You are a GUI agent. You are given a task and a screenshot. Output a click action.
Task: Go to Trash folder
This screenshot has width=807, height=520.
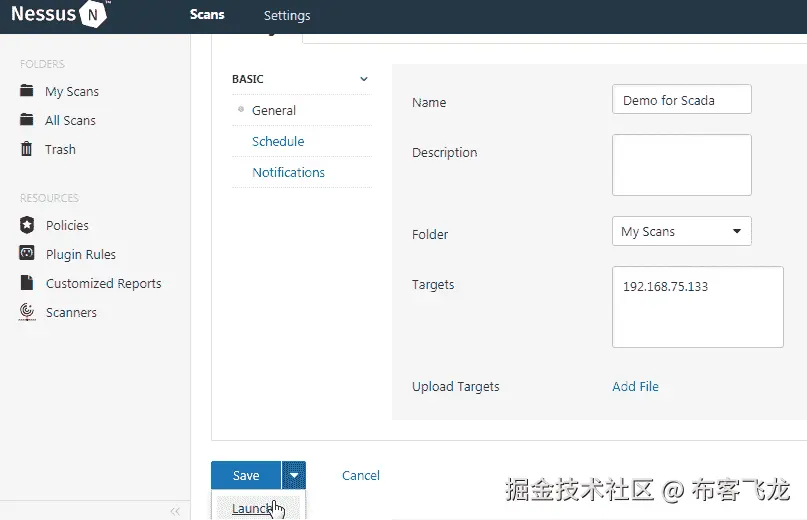(x=60, y=149)
